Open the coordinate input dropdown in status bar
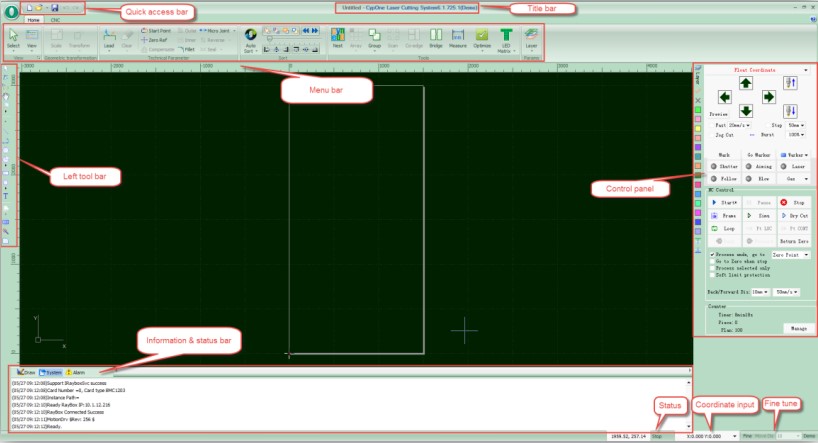This screenshot has height=443, width=818. pyautogui.click(x=736, y=436)
